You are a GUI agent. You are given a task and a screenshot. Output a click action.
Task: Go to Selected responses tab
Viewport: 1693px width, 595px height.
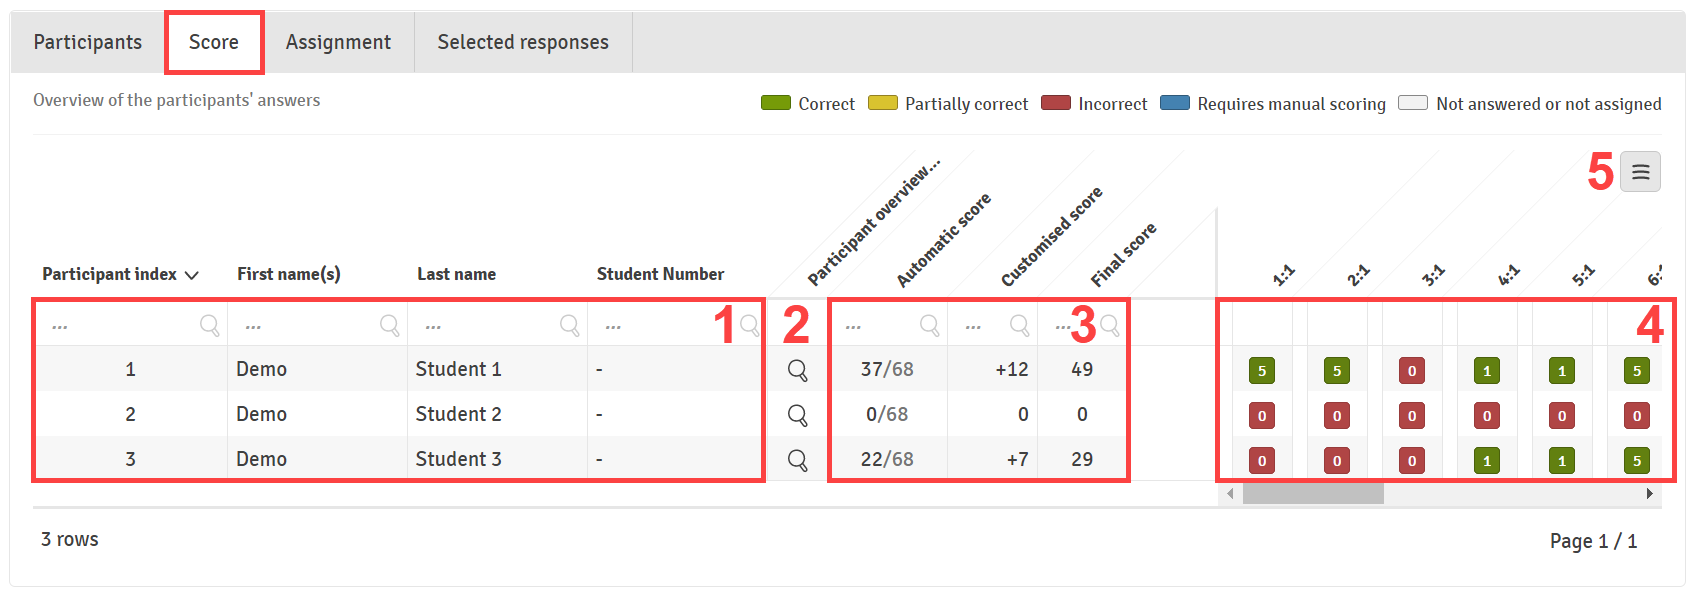click(522, 42)
